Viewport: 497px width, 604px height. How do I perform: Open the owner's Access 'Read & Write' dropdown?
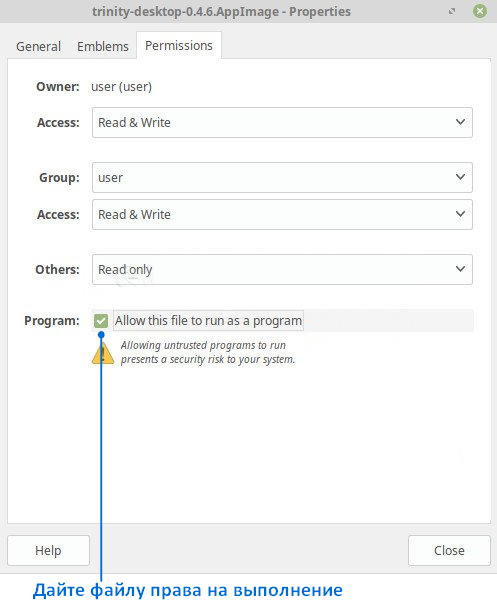282,122
